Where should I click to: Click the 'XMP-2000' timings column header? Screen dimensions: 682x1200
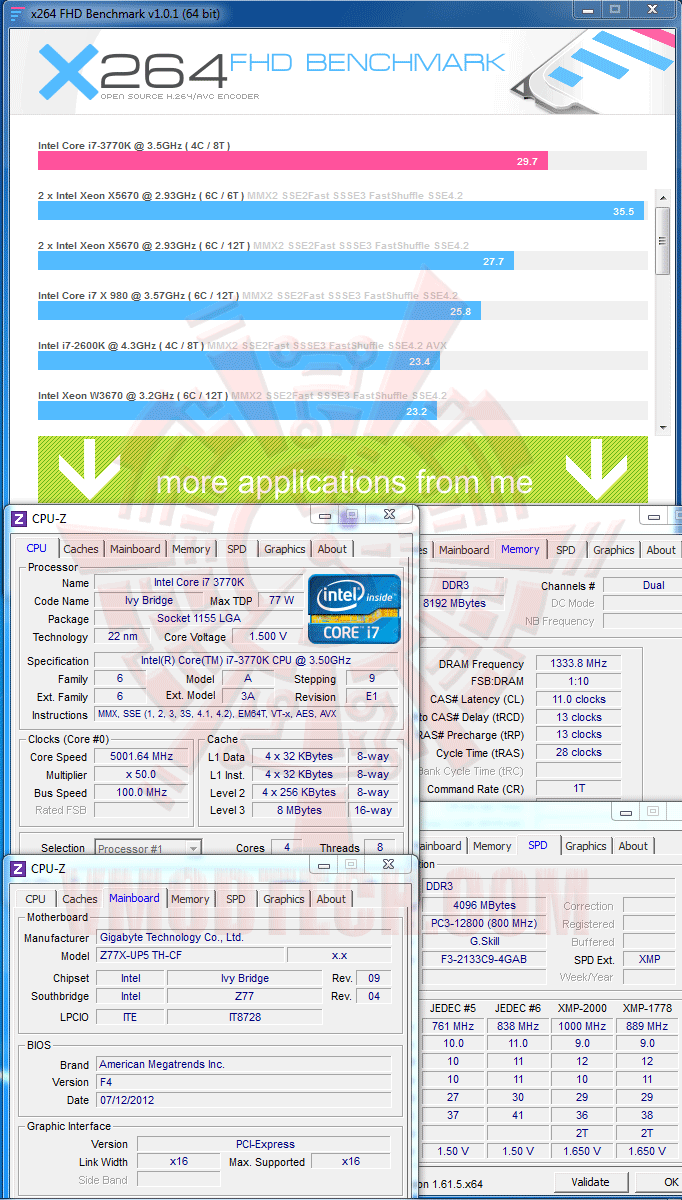coord(581,1008)
